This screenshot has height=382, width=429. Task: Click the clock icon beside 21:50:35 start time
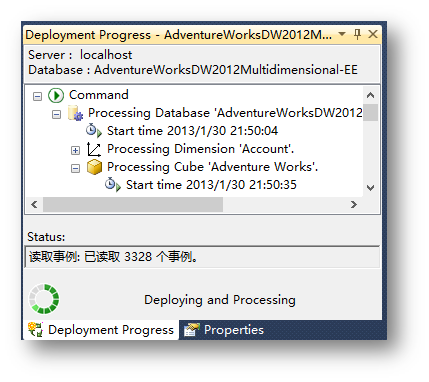point(113,185)
